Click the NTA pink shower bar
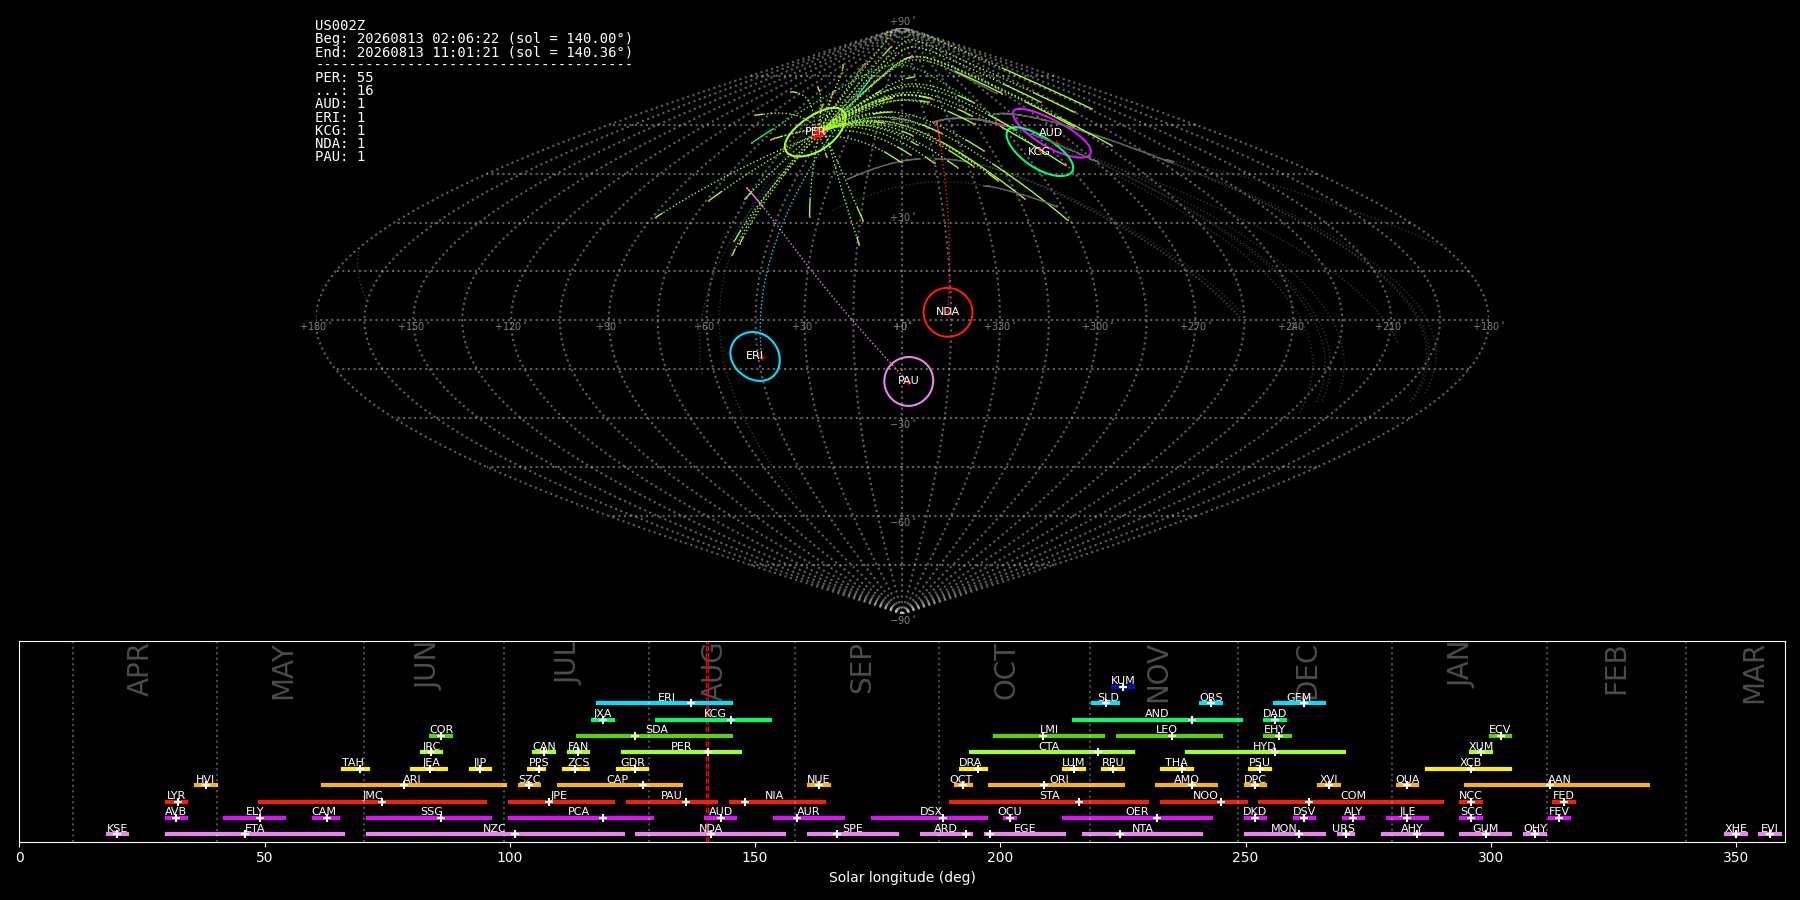The image size is (1800, 900). point(1142,834)
